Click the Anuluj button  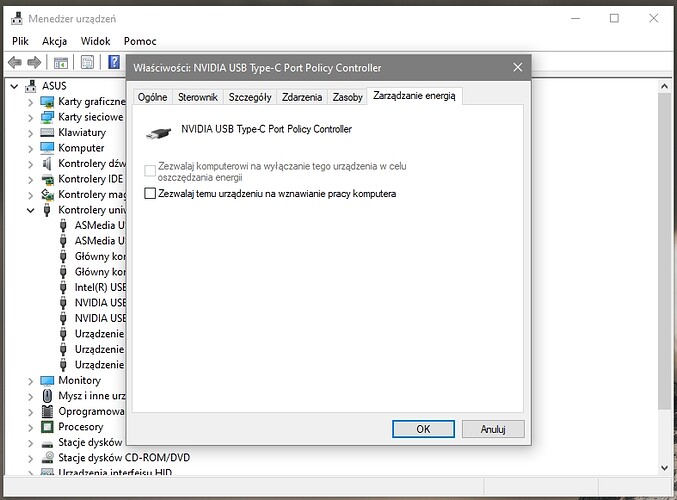pos(493,429)
